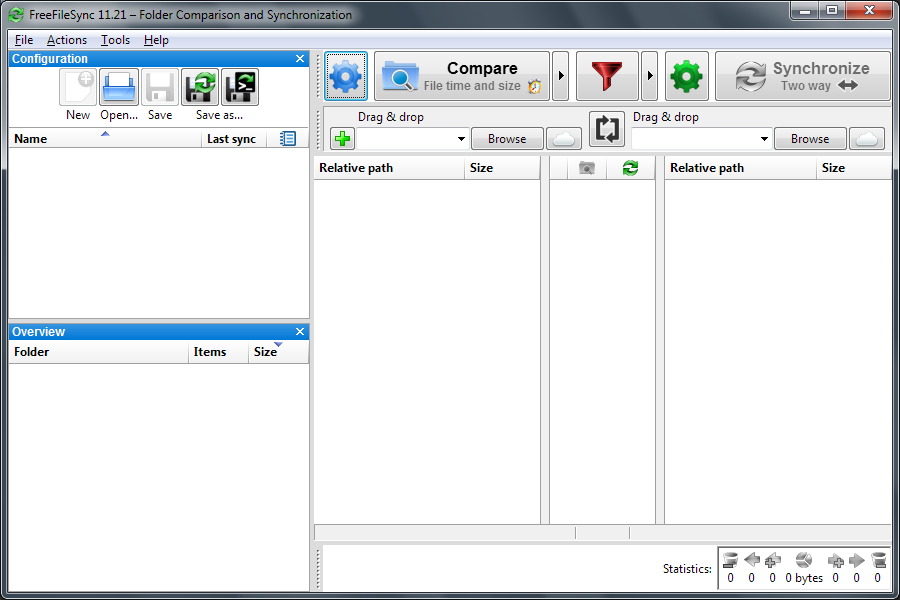
Task: Save as batch job with terminal floppy icon
Action: (240, 87)
